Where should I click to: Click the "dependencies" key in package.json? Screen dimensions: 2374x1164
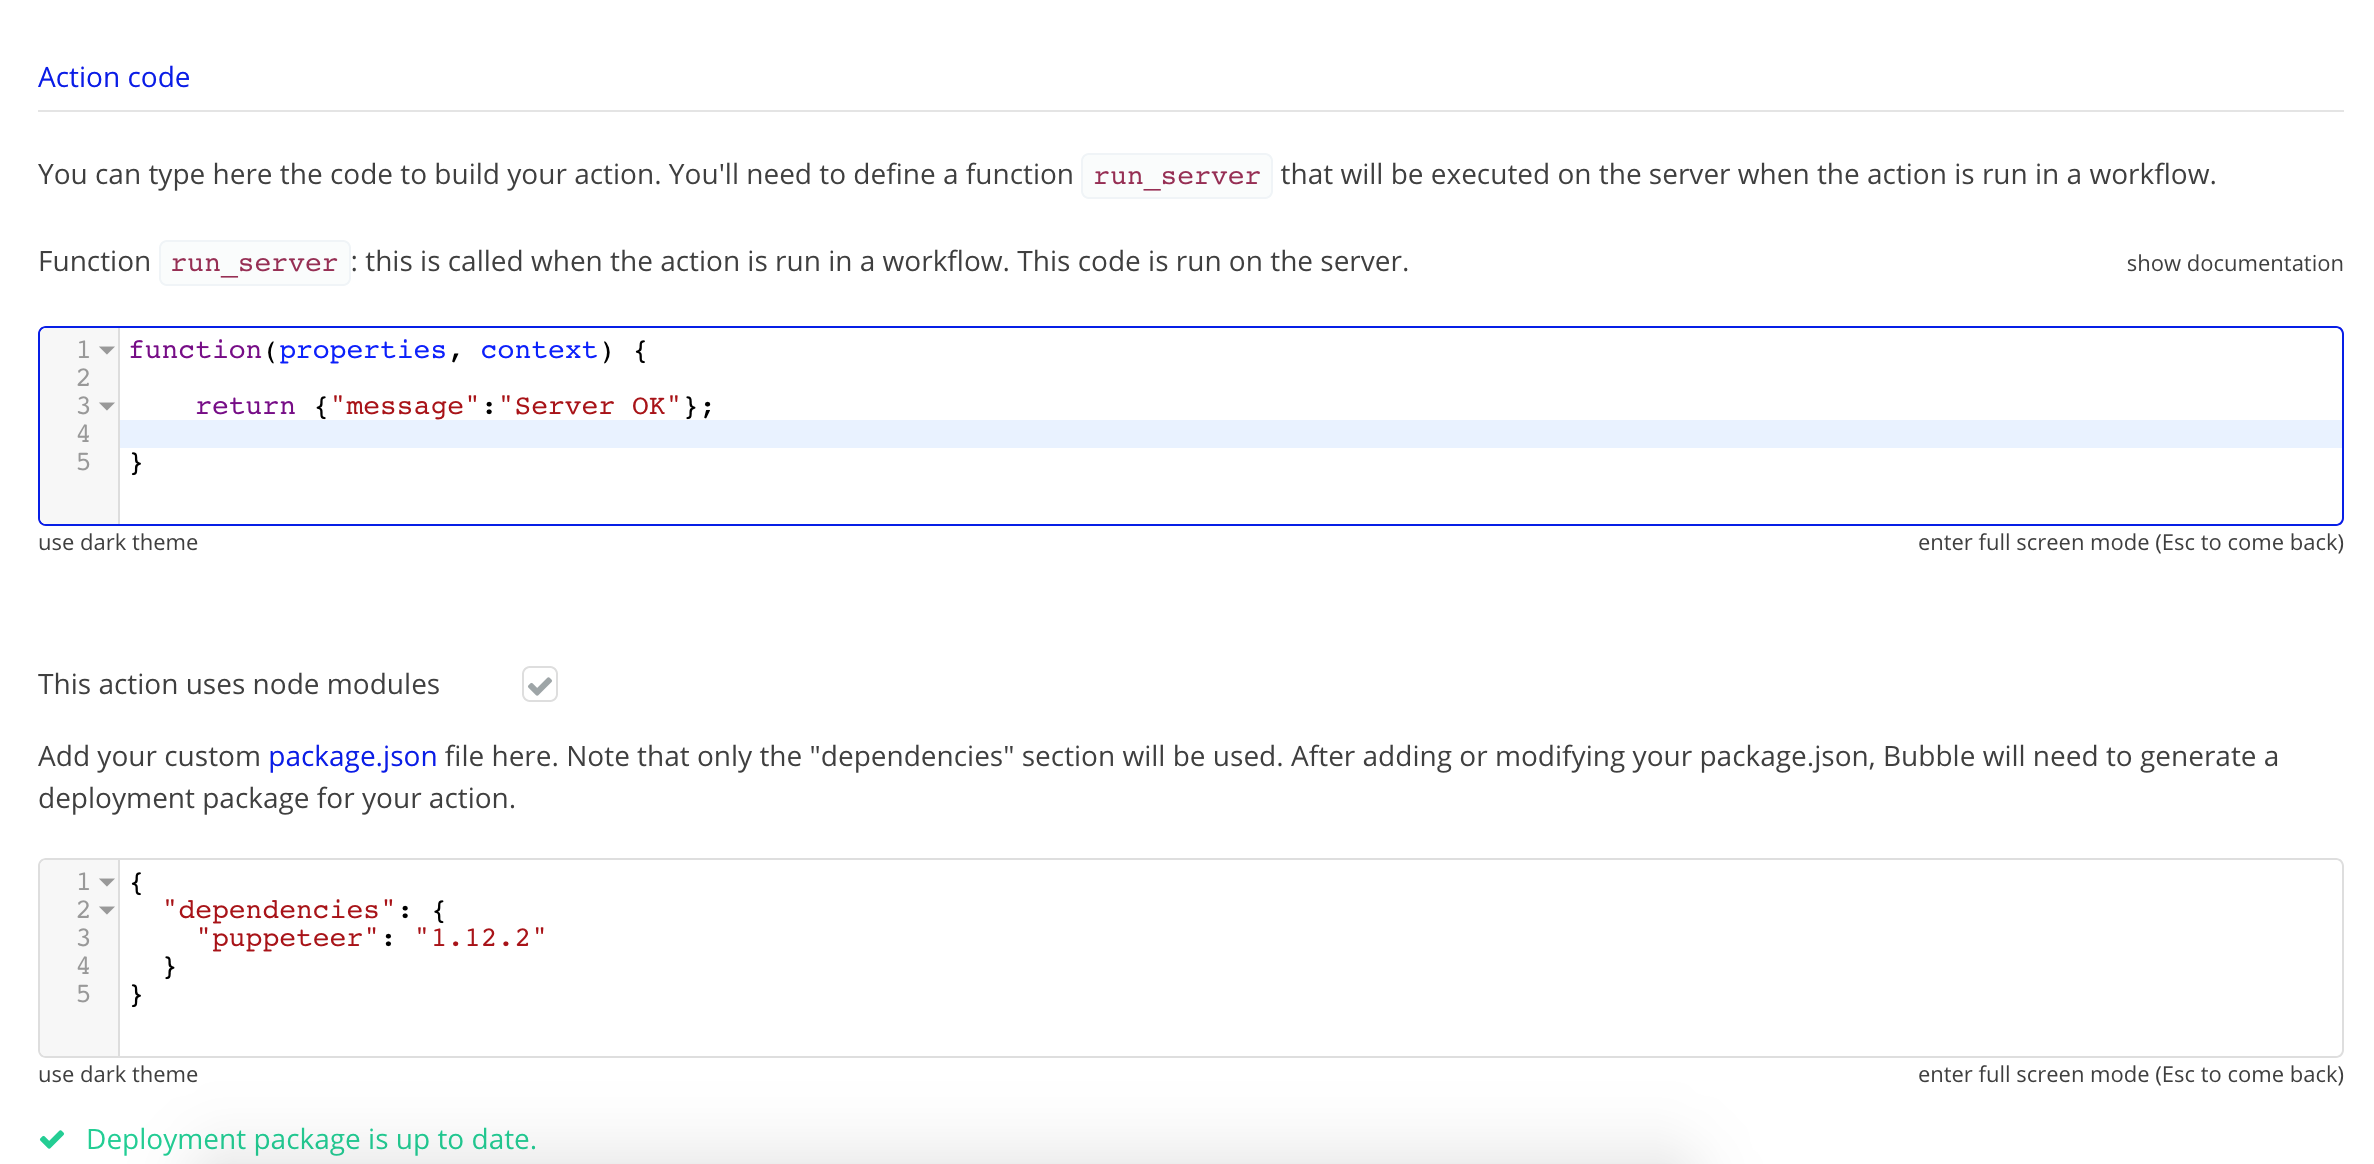coord(279,910)
